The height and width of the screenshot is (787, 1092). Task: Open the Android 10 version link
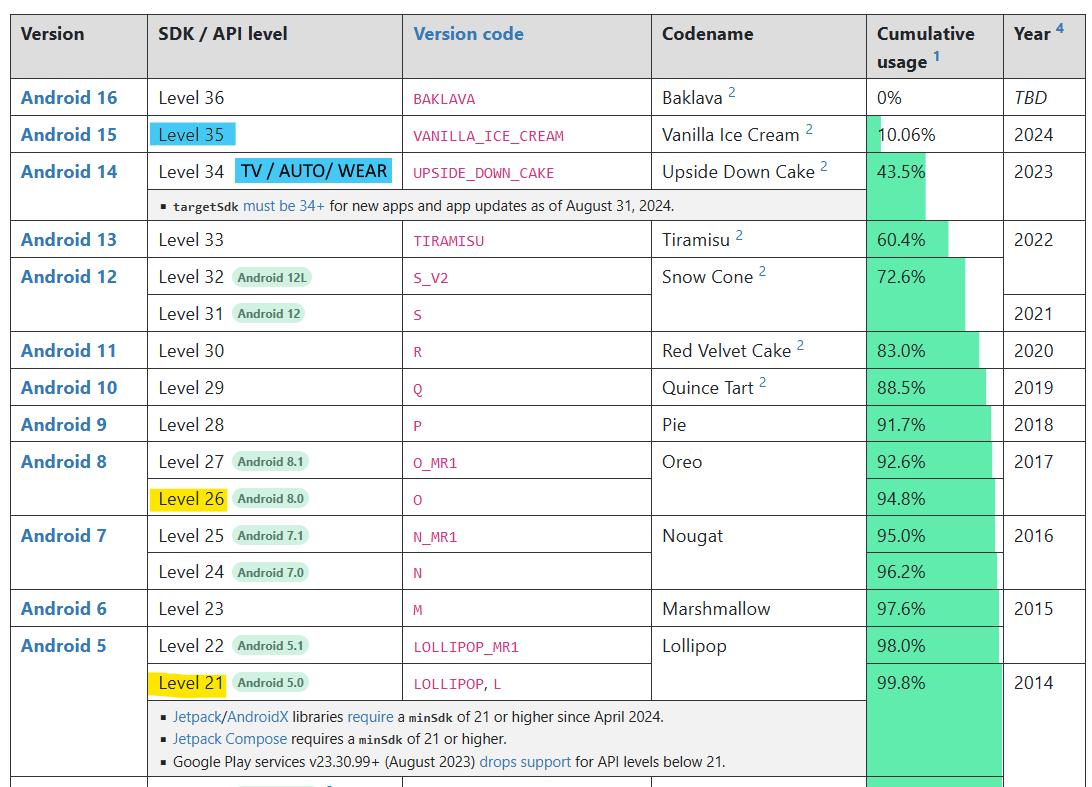coord(69,387)
